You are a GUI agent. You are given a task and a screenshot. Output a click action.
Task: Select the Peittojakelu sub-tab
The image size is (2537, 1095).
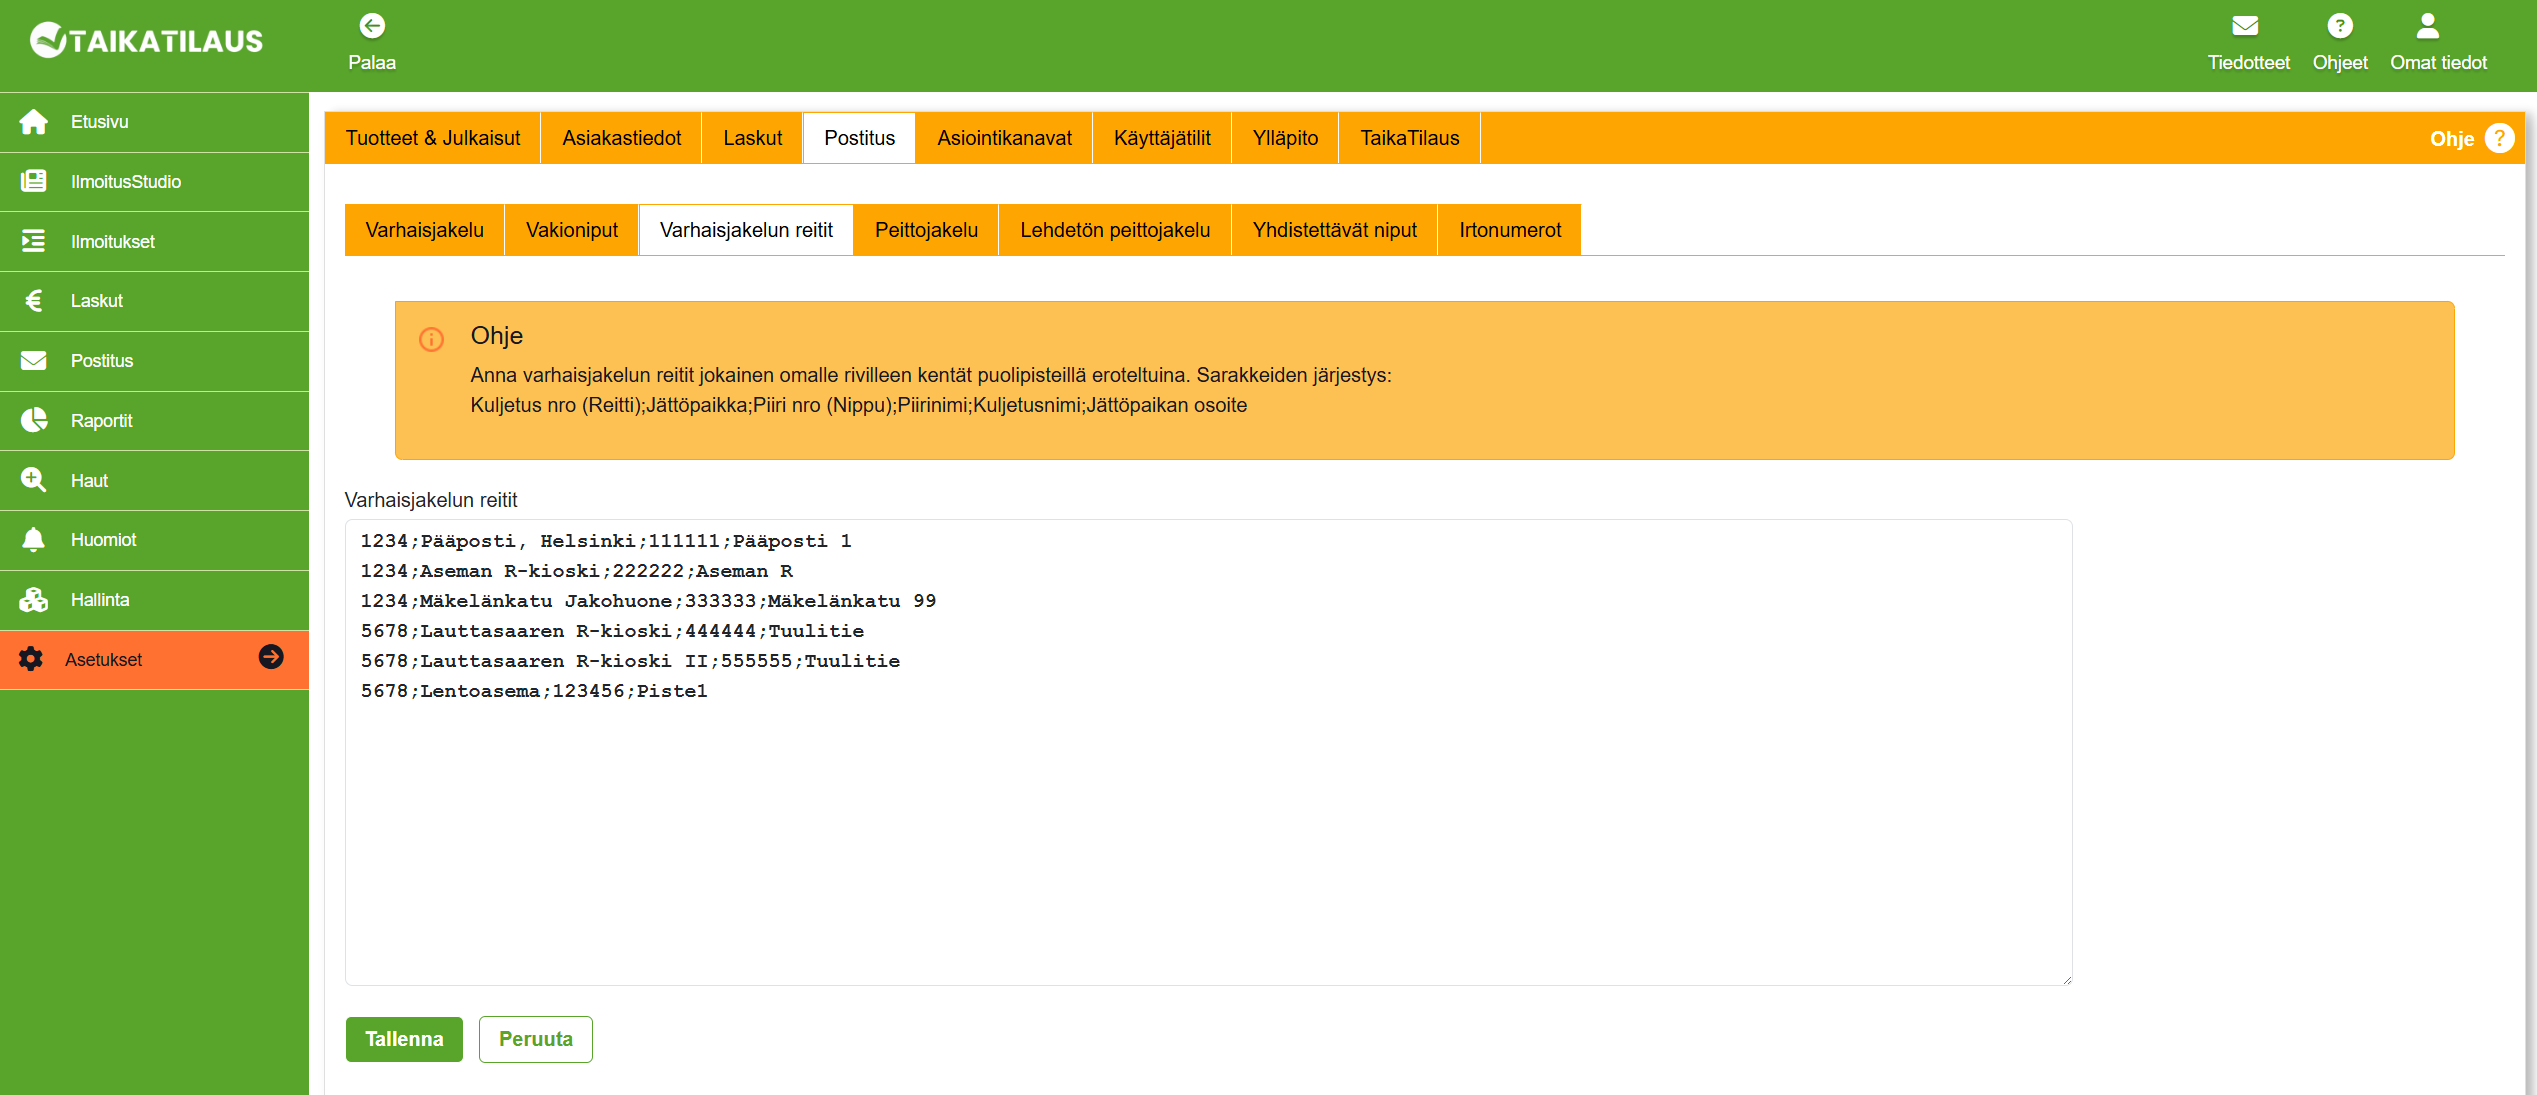(926, 230)
